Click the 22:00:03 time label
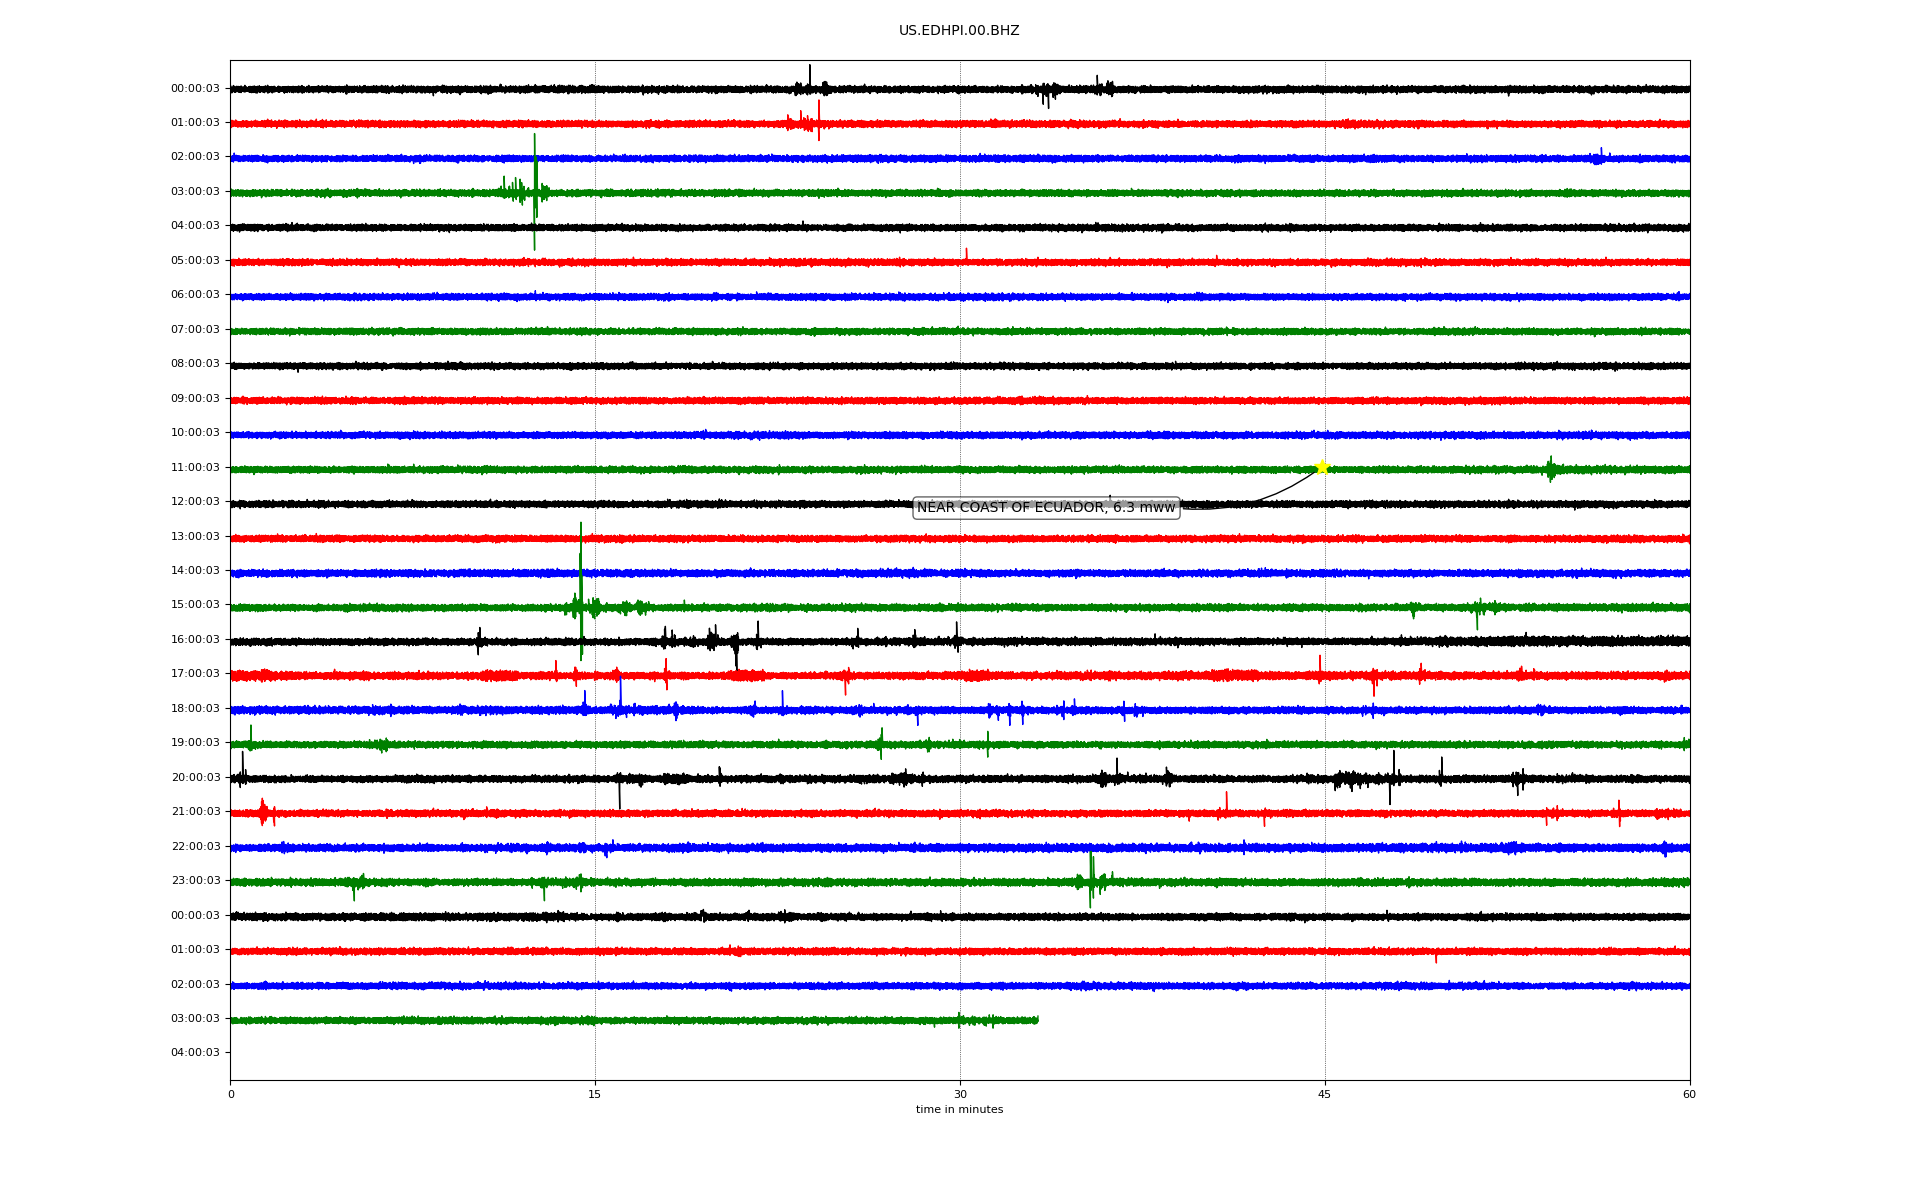The width and height of the screenshot is (1920, 1200). (x=195, y=847)
